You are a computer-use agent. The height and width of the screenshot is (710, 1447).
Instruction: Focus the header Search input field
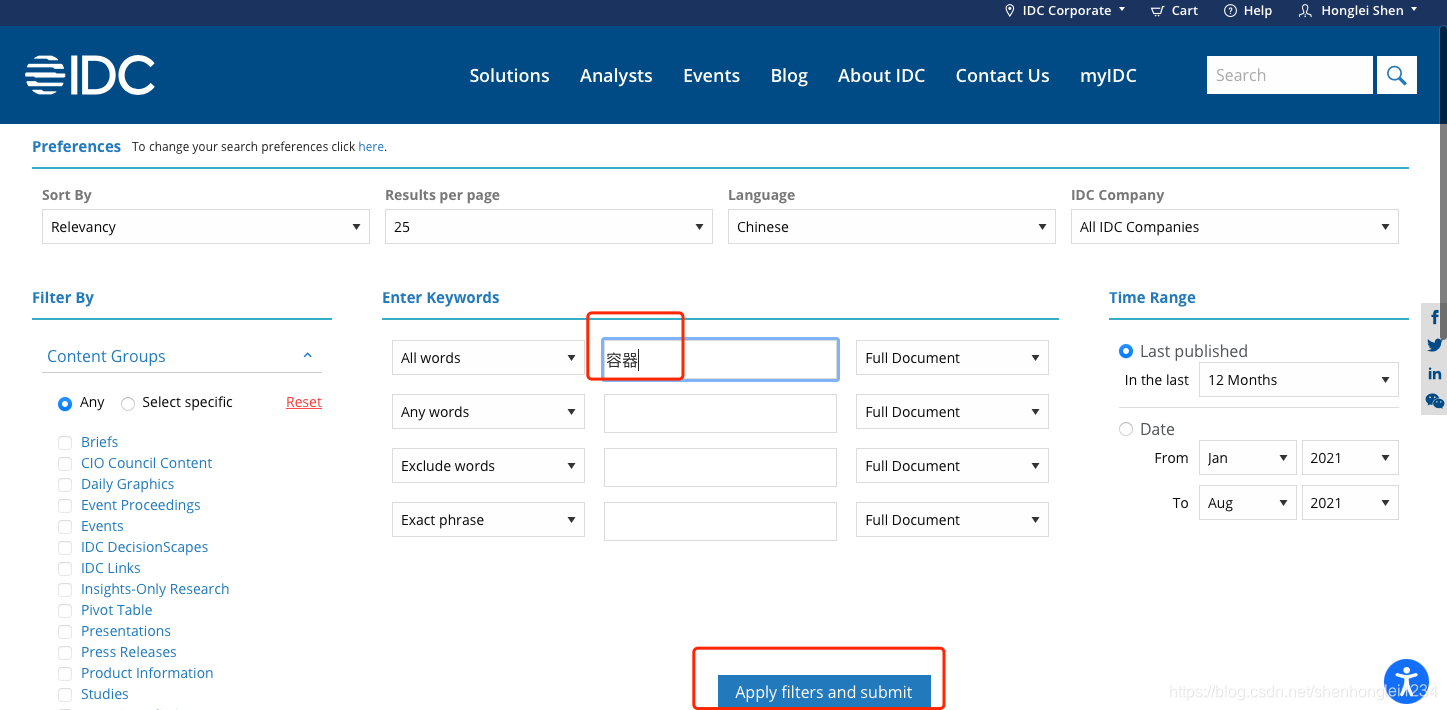(1290, 75)
